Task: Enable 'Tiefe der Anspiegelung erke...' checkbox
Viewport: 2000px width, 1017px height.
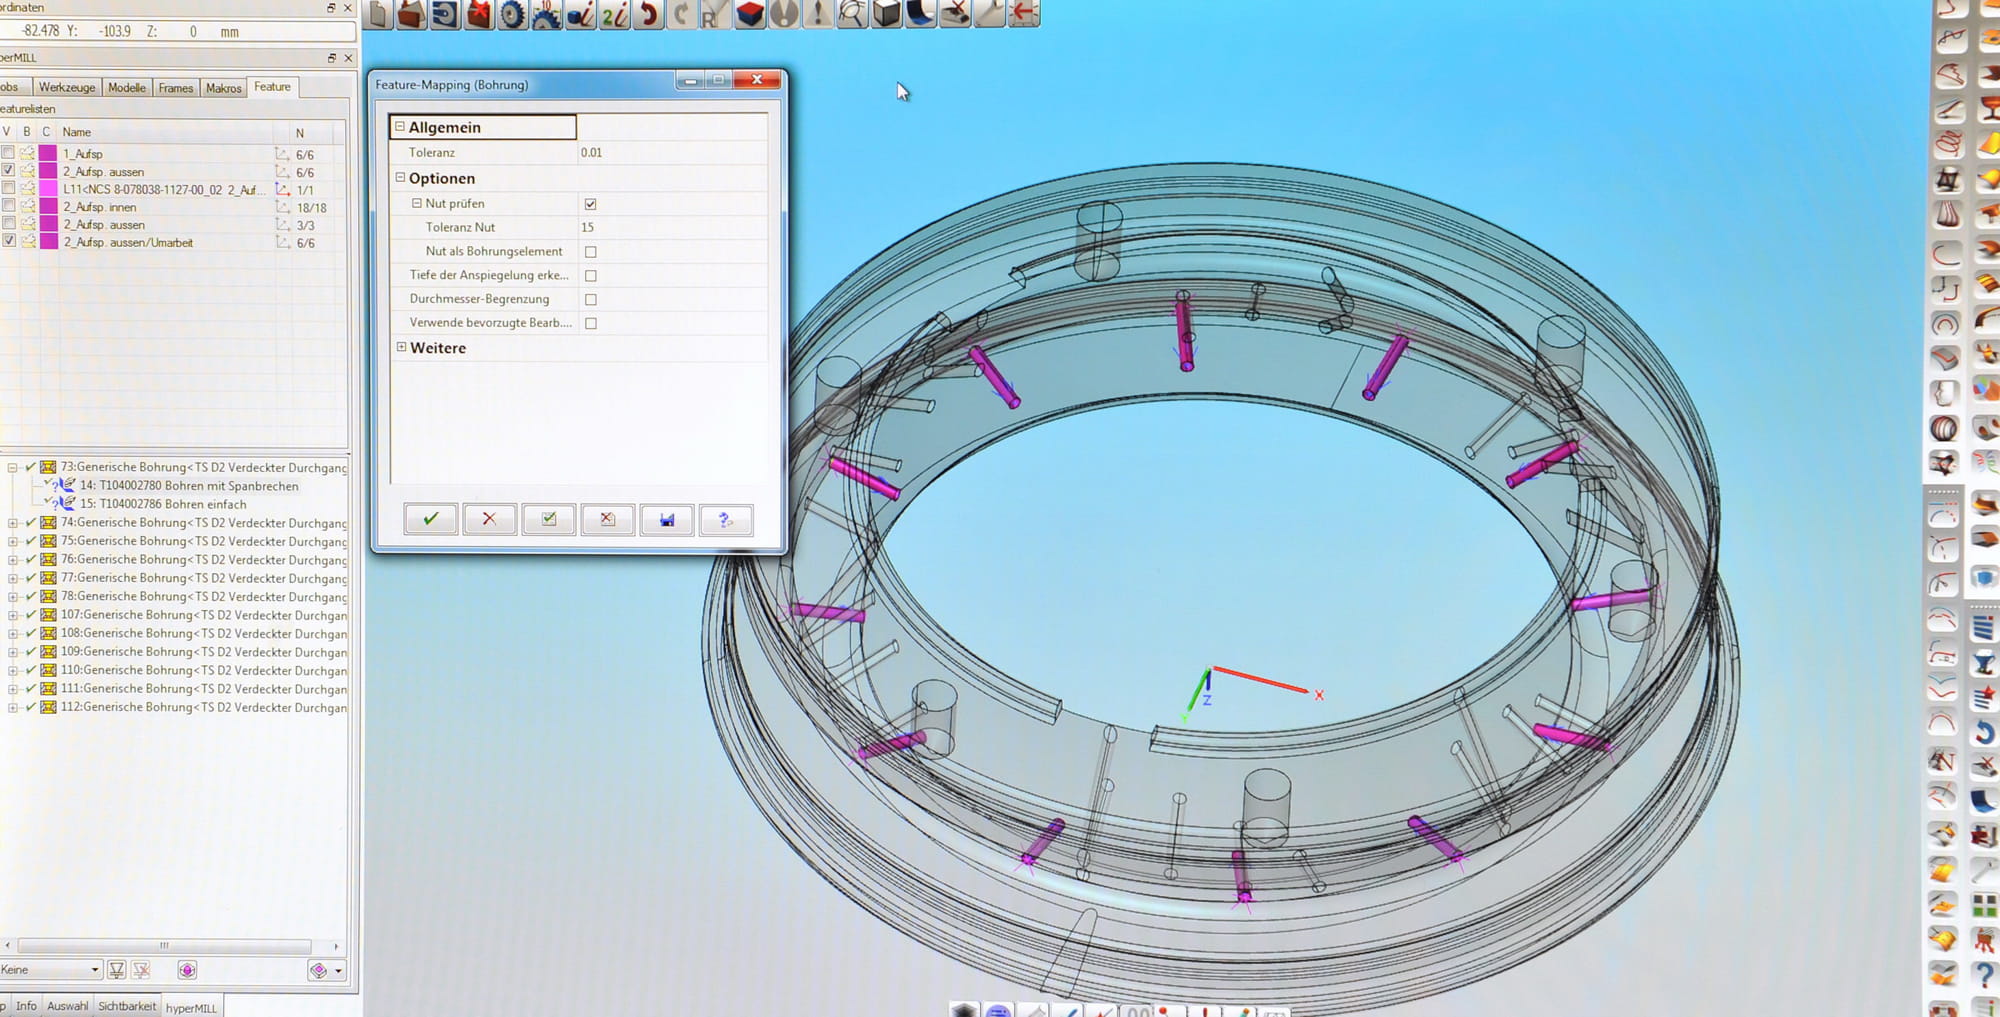Action: [590, 276]
